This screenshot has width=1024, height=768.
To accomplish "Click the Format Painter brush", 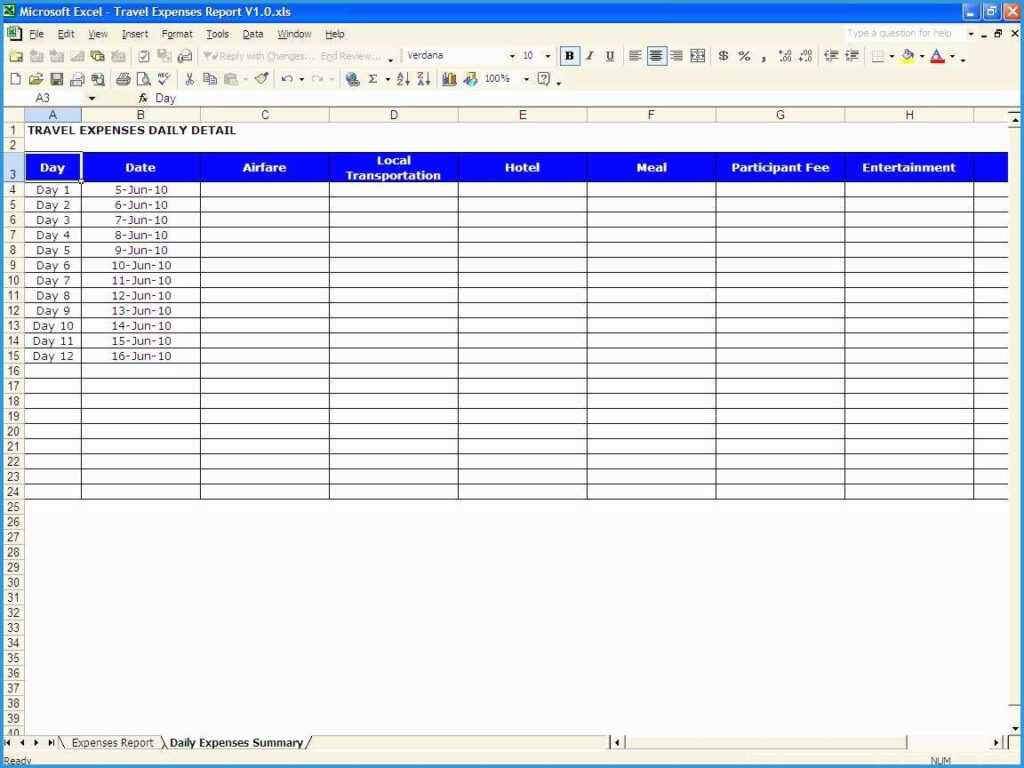I will pos(261,80).
